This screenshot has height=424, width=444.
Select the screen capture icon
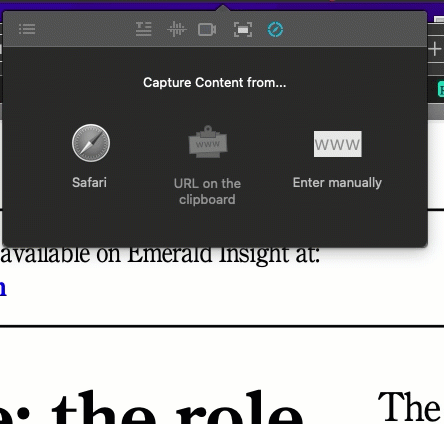pos(243,30)
